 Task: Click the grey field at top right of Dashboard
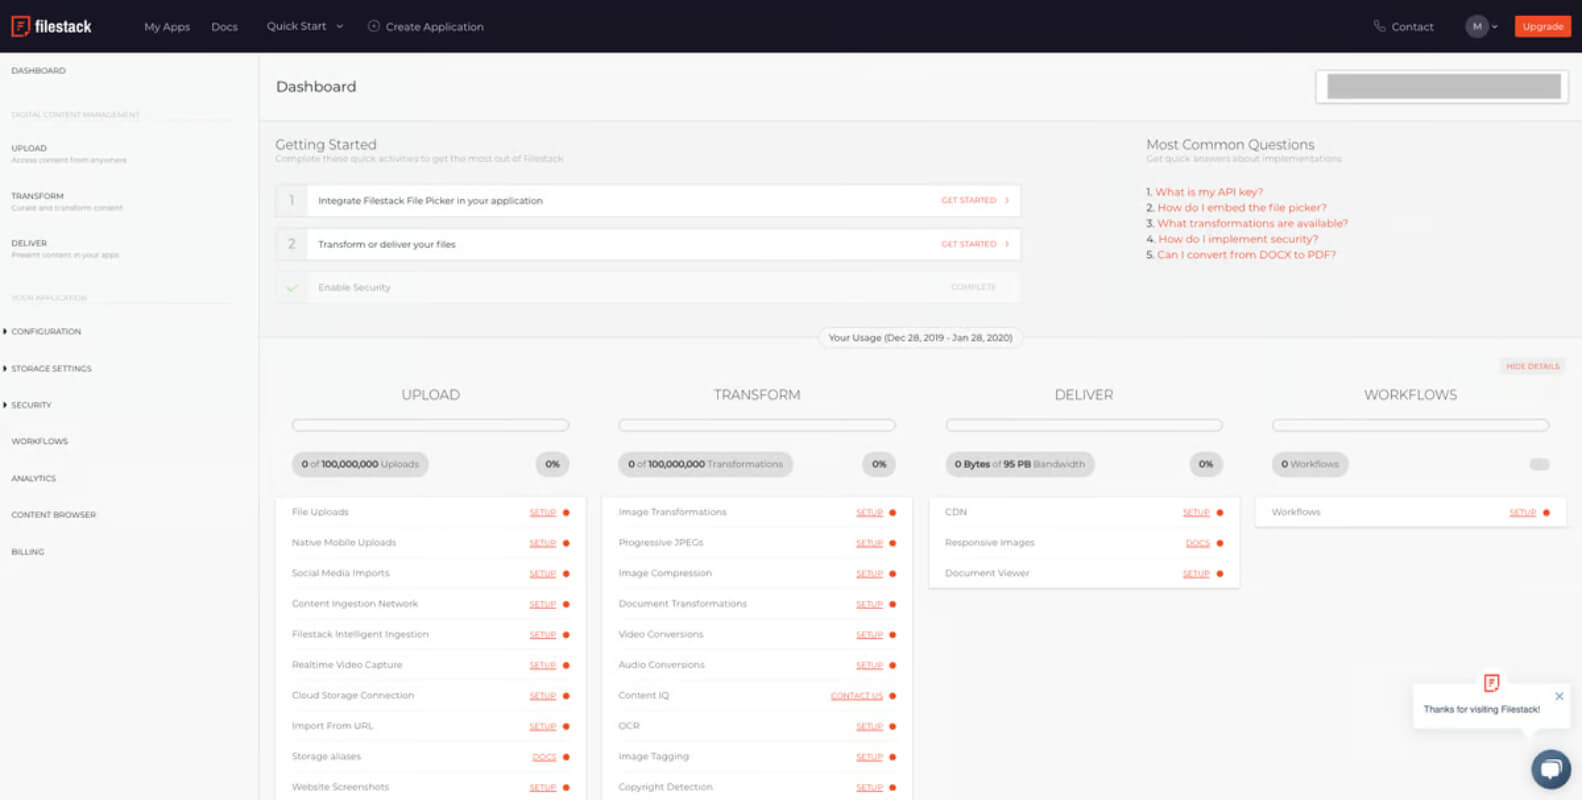[x=1443, y=87]
